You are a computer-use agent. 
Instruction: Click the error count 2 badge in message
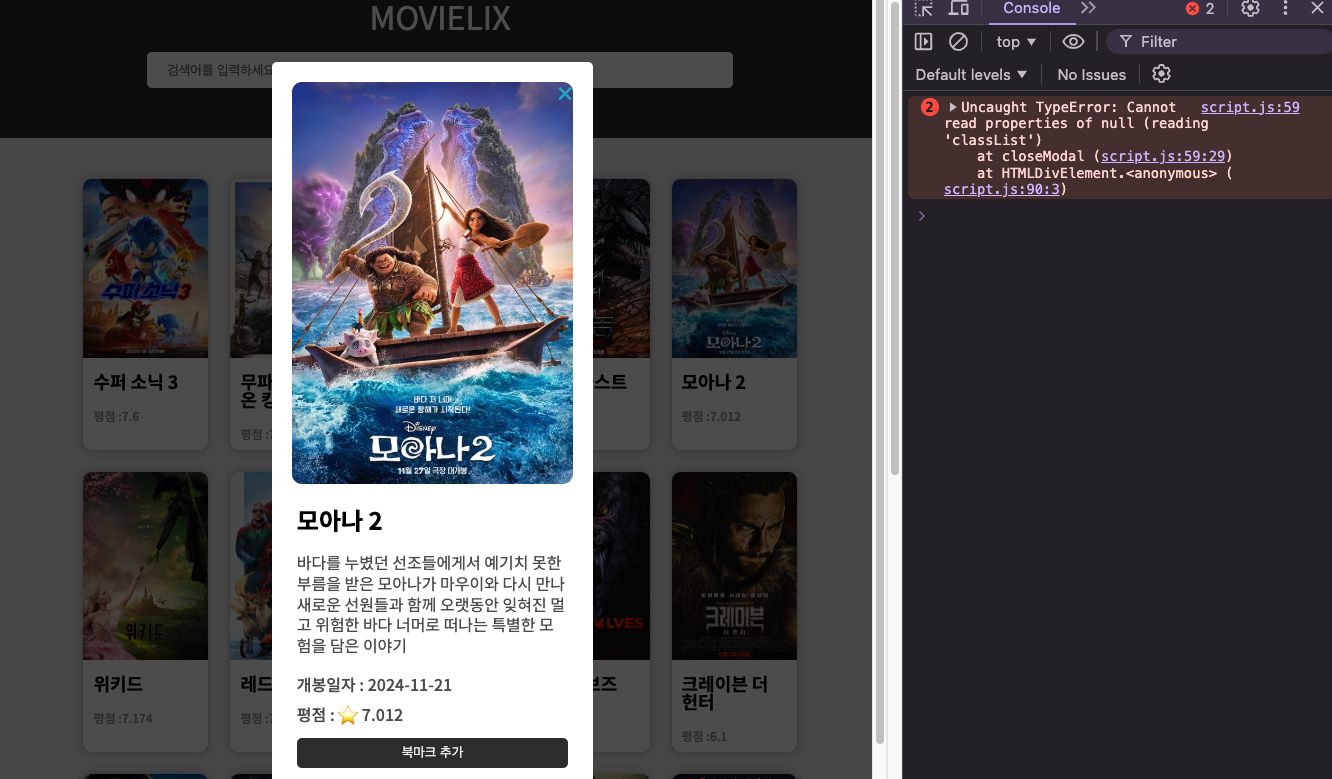coord(930,107)
